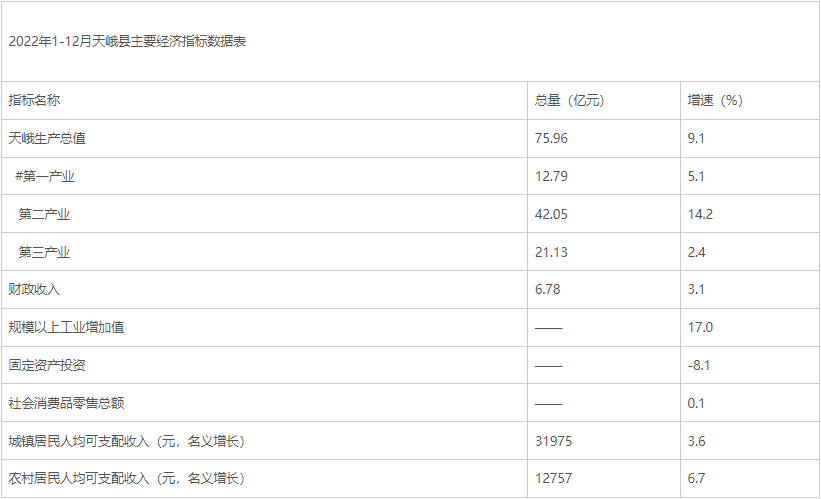The image size is (821, 499).
Task: Select the value 31975
Action: coord(553,441)
